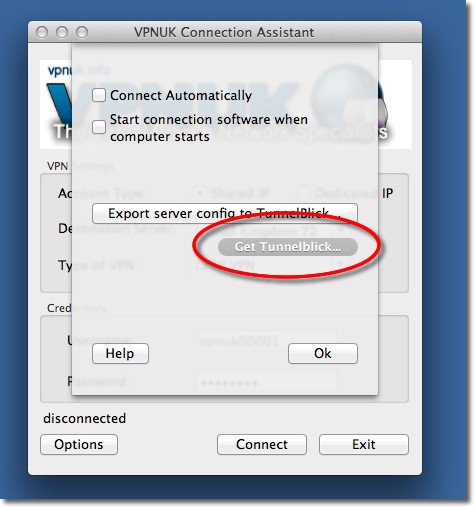Open the Options button at bottom

click(x=79, y=444)
